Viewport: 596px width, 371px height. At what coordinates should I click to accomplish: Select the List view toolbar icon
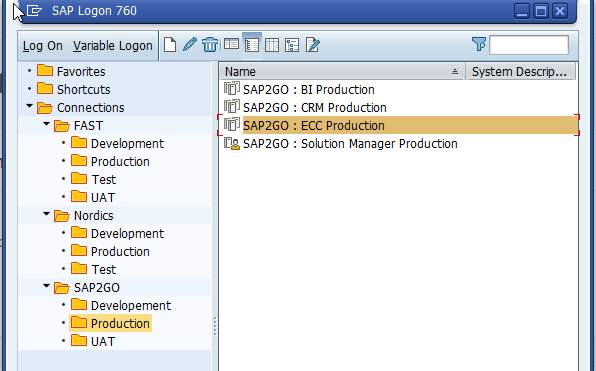pyautogui.click(x=252, y=45)
